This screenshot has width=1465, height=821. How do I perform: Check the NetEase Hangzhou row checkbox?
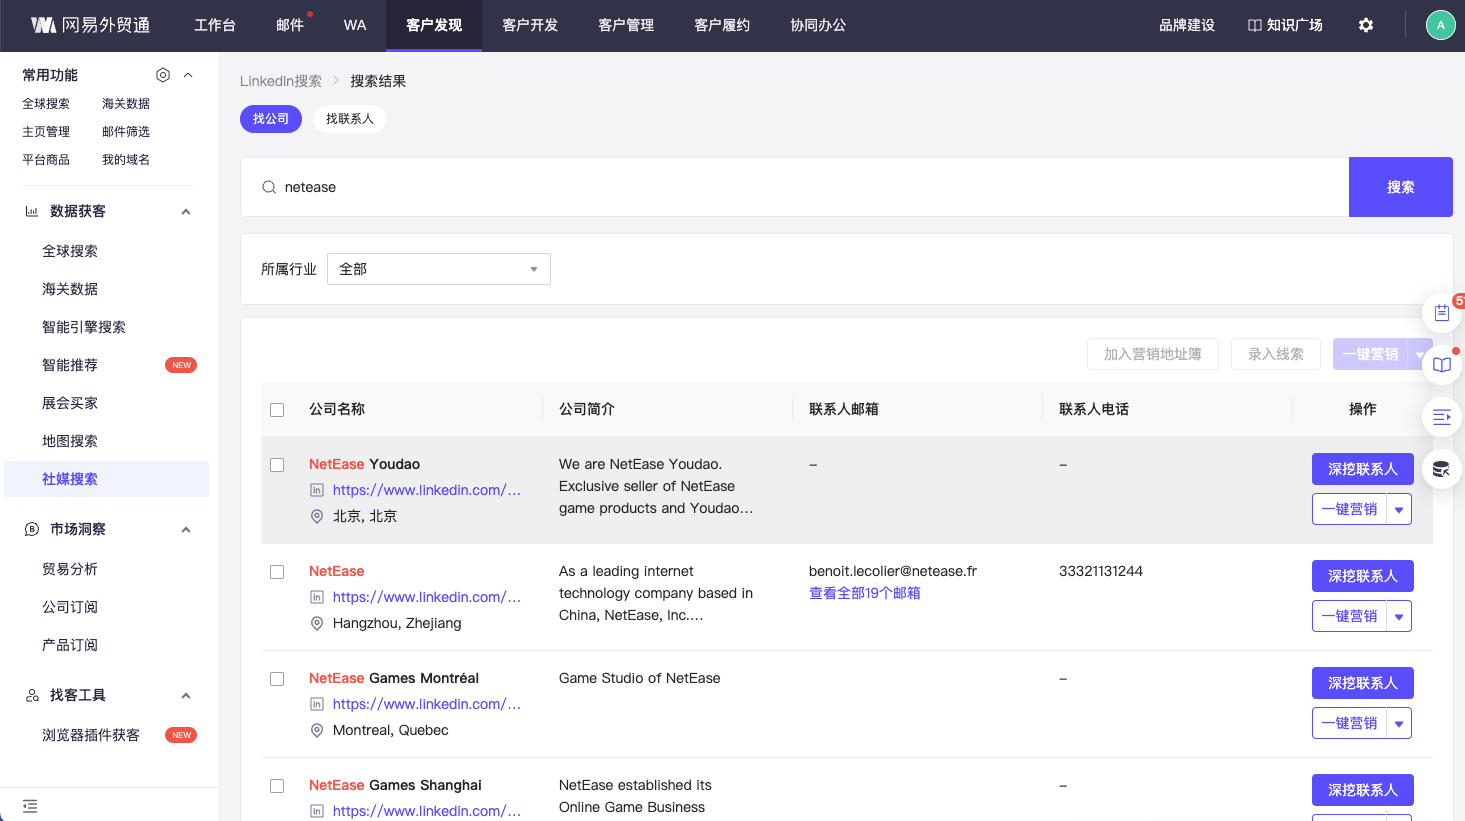277,572
